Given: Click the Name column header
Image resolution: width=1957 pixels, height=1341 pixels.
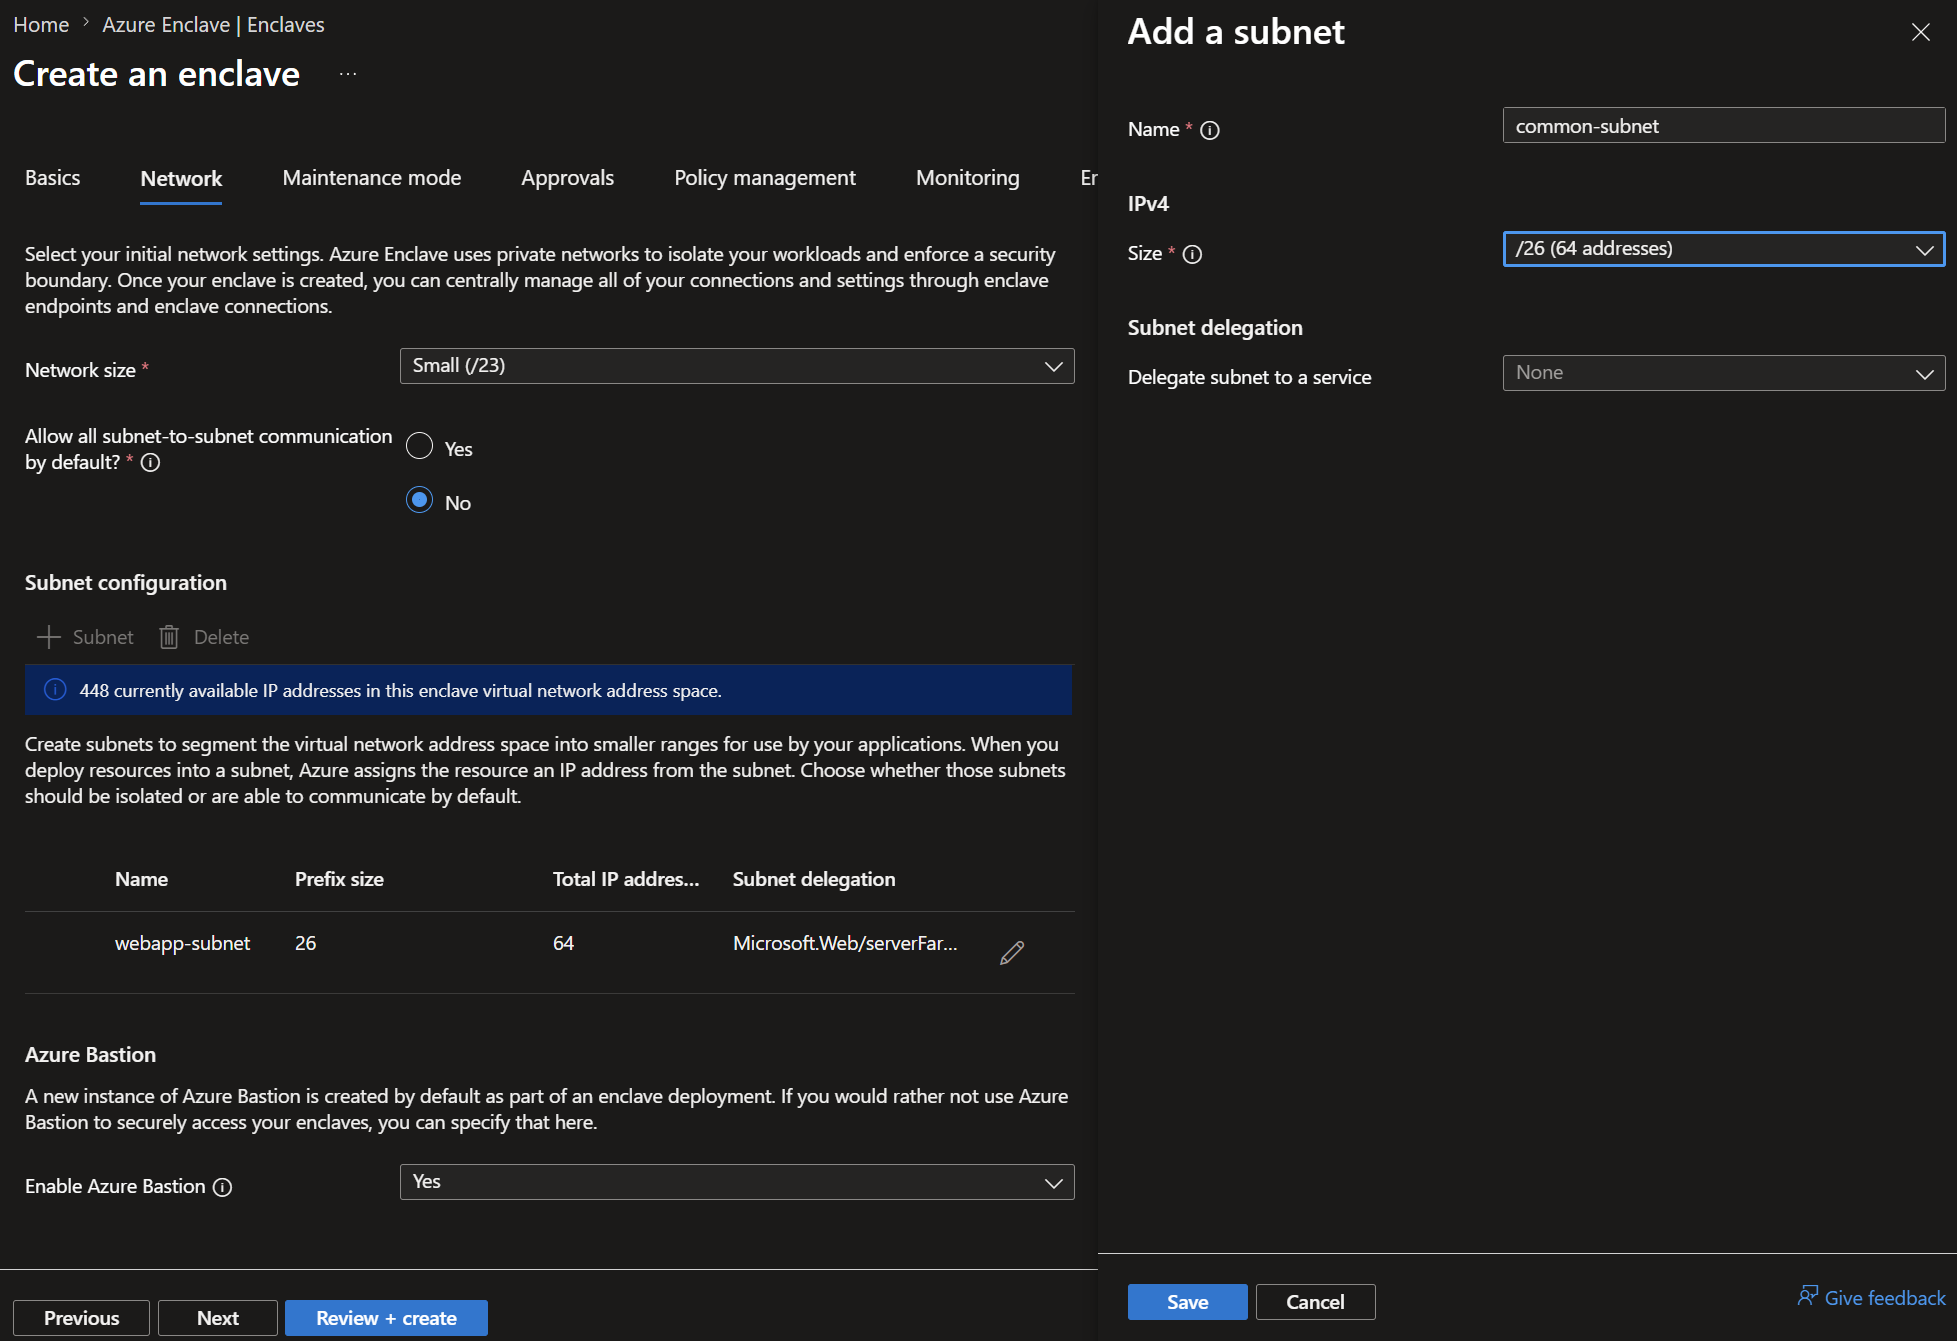Looking at the screenshot, I should [141, 879].
